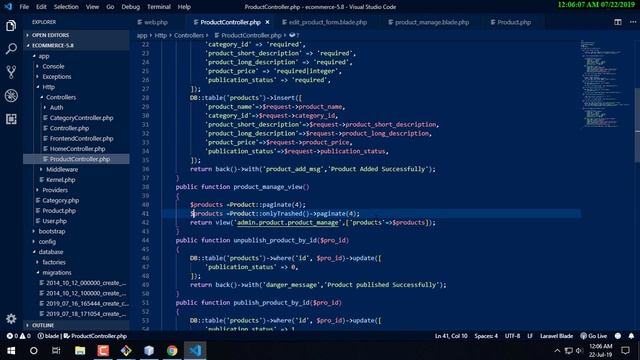Open Windows Start menu
The width and height of the screenshot is (640, 360).
(x=11, y=351)
